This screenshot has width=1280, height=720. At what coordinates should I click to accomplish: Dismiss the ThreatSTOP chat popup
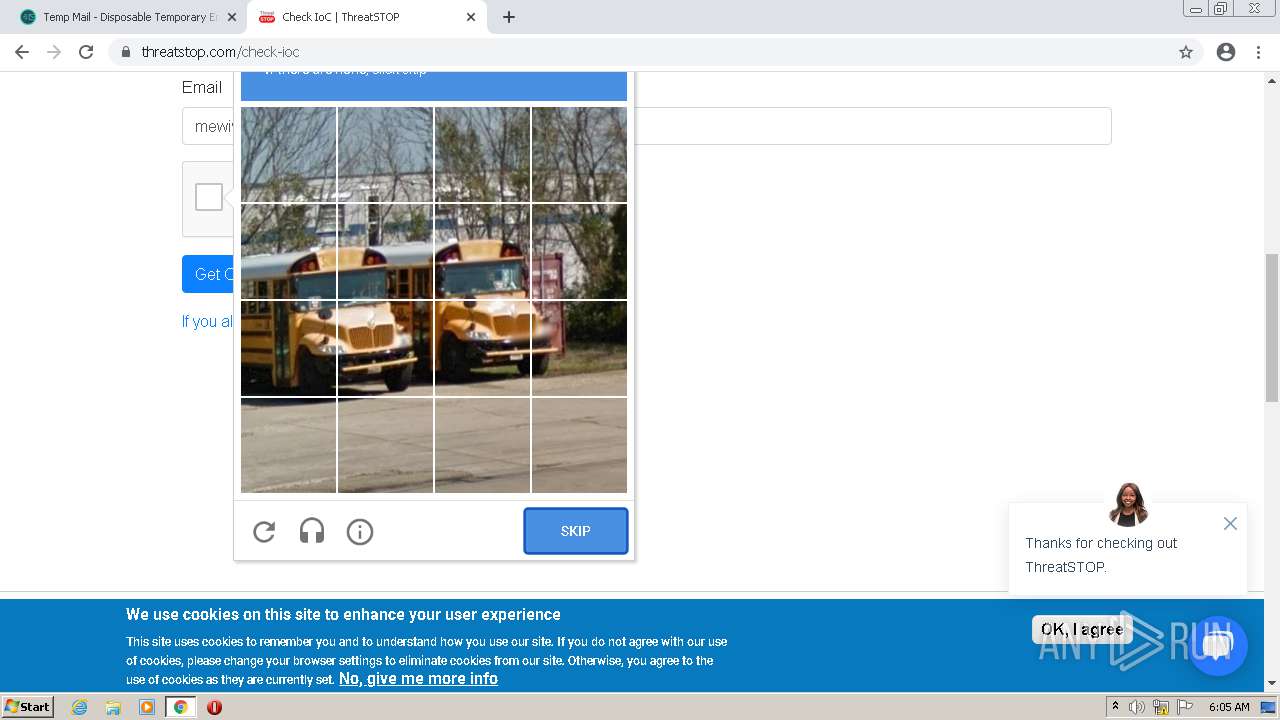[1230, 524]
